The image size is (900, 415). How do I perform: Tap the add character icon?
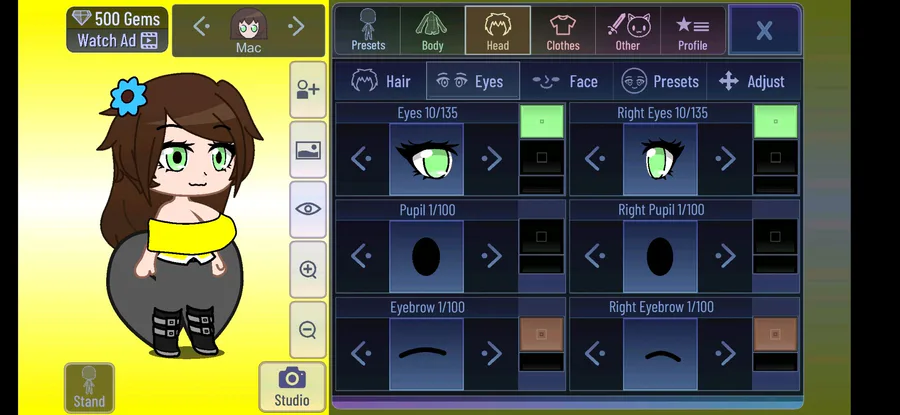pos(308,90)
